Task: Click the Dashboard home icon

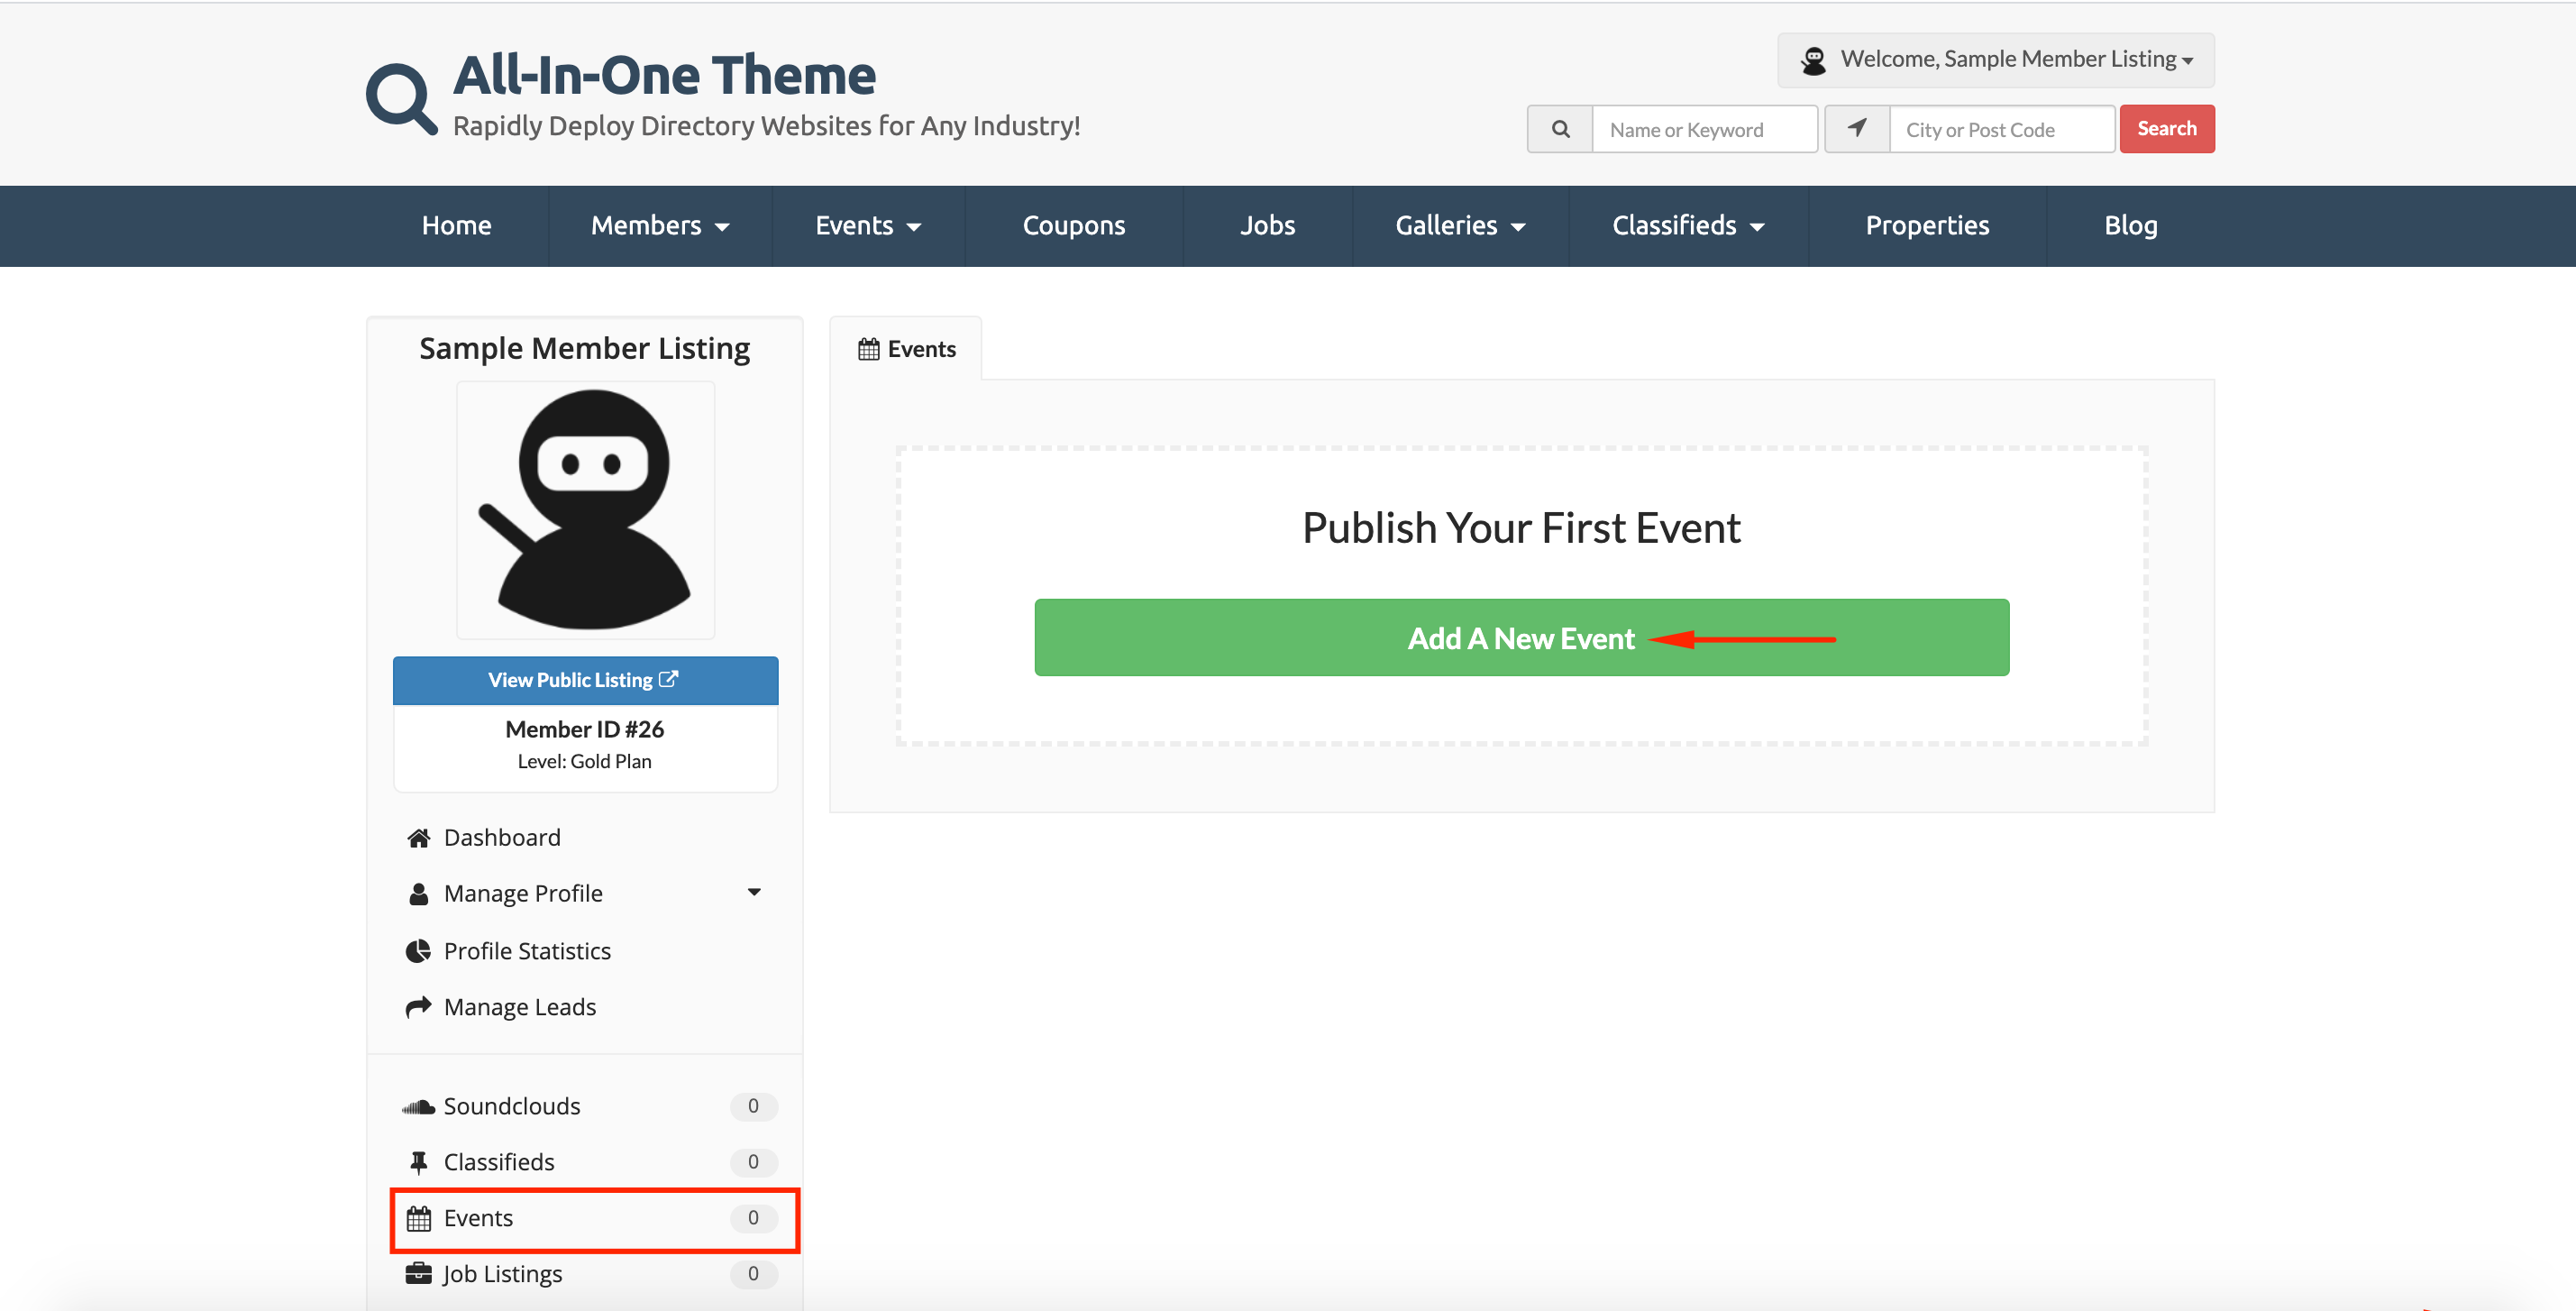Action: (x=418, y=838)
